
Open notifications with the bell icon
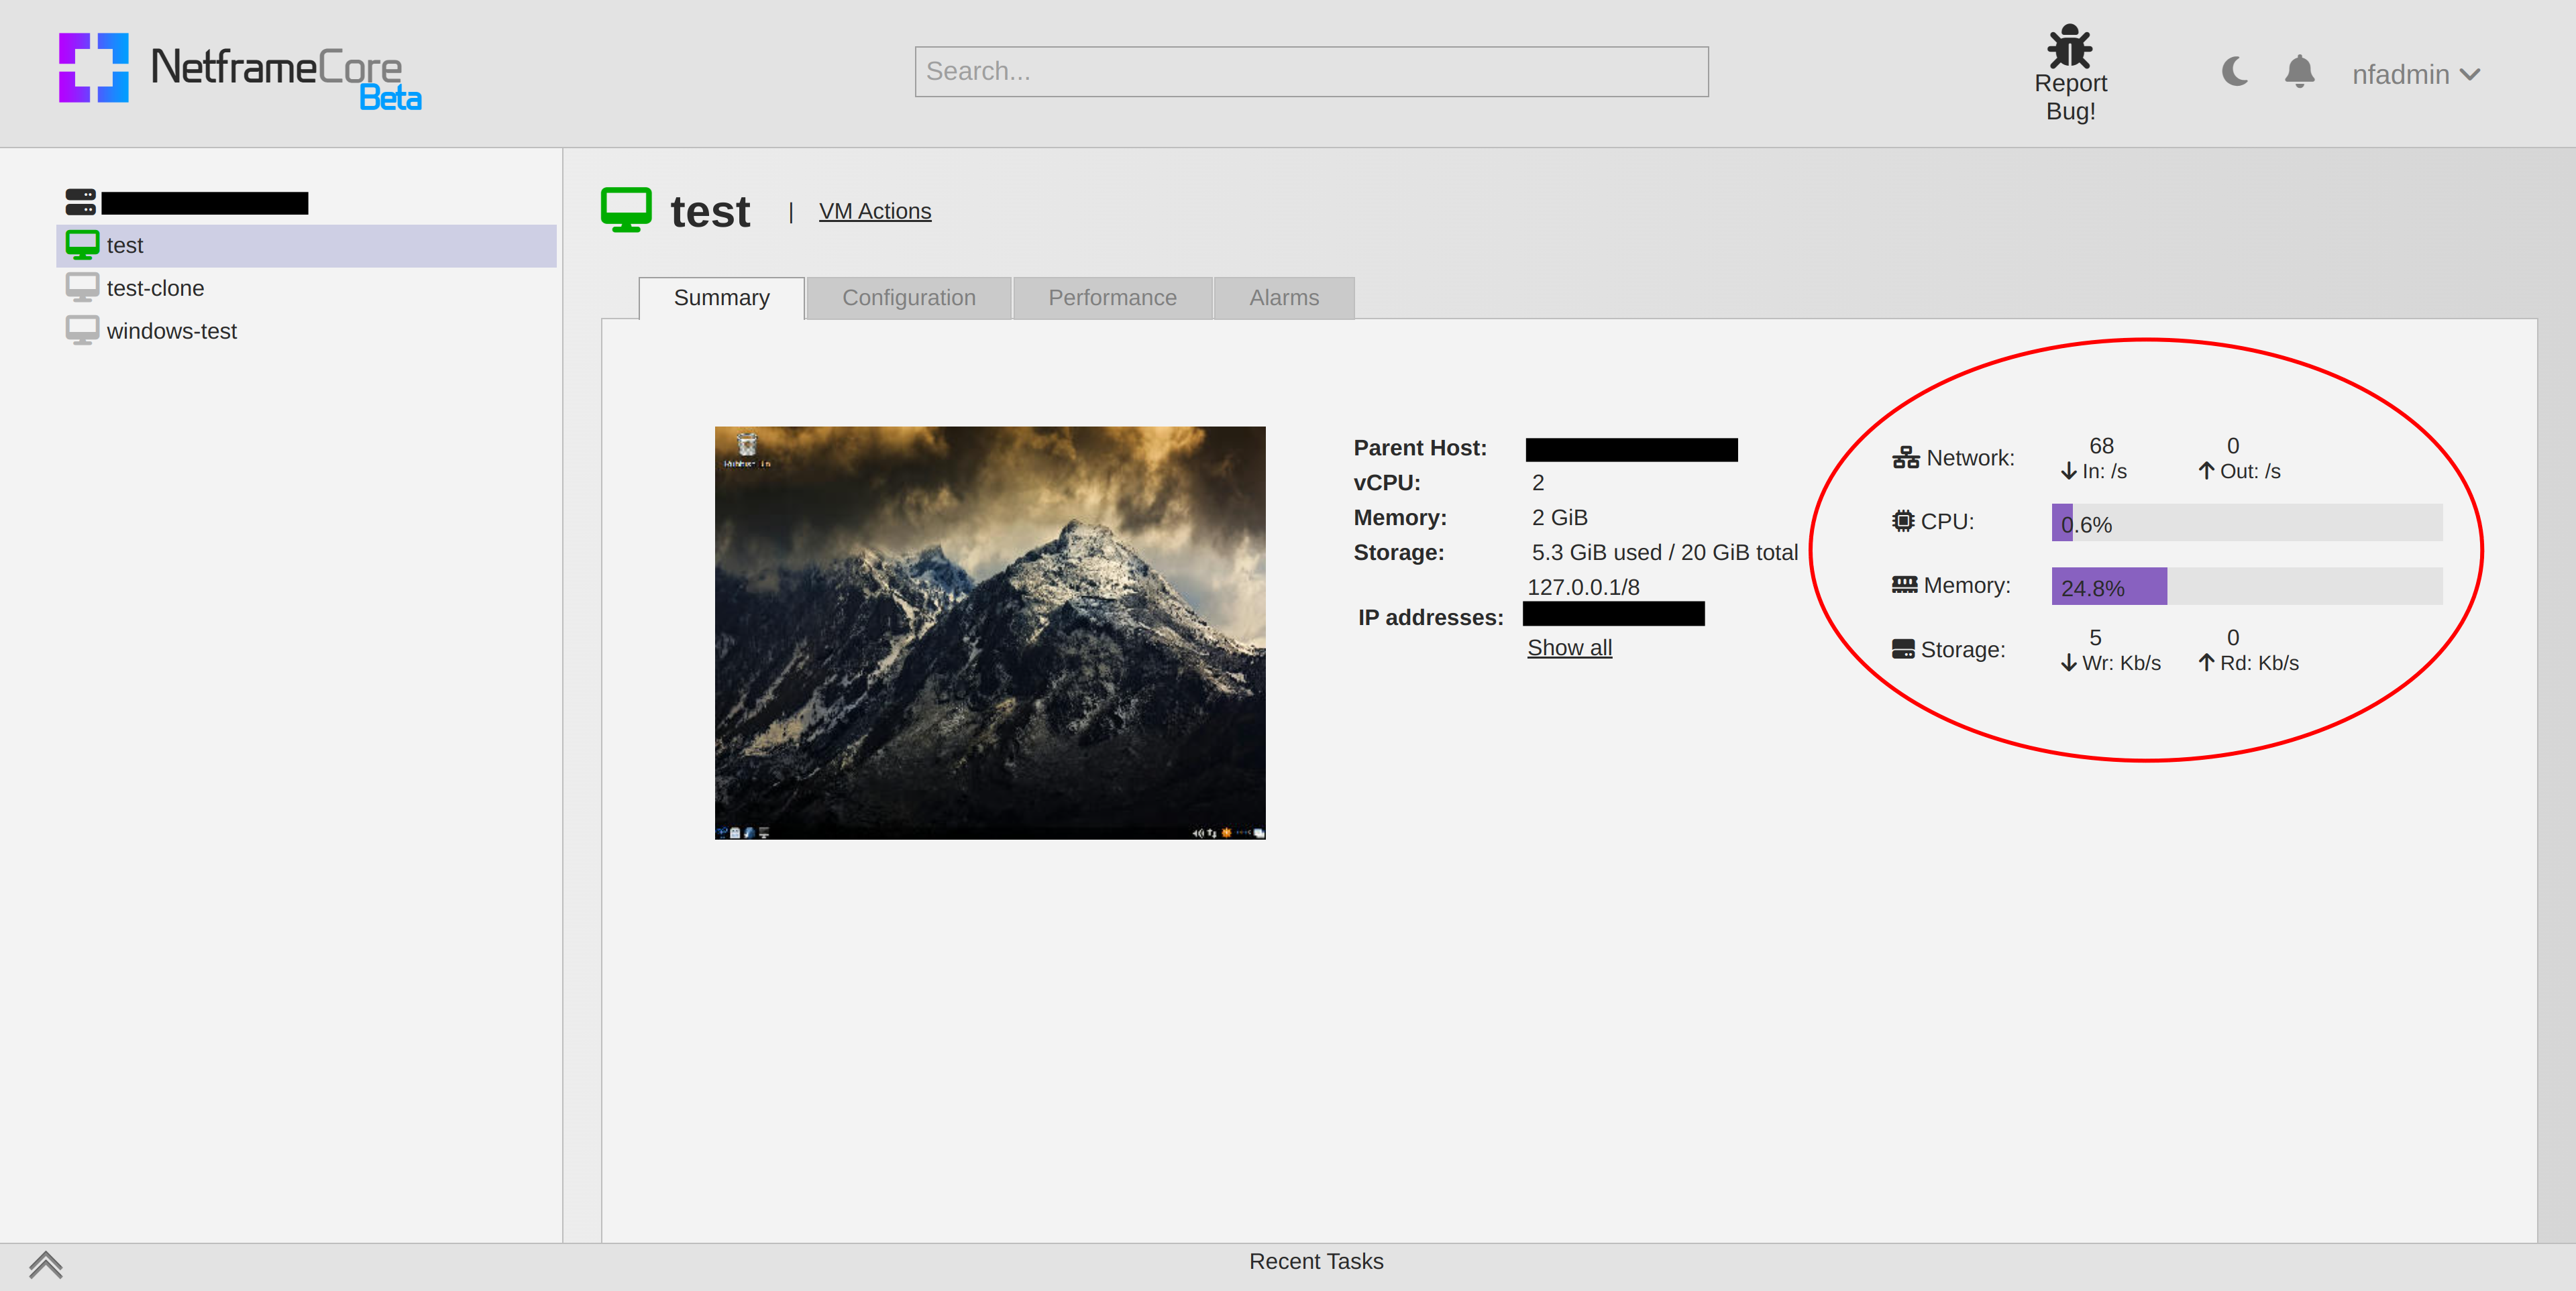coord(2299,72)
